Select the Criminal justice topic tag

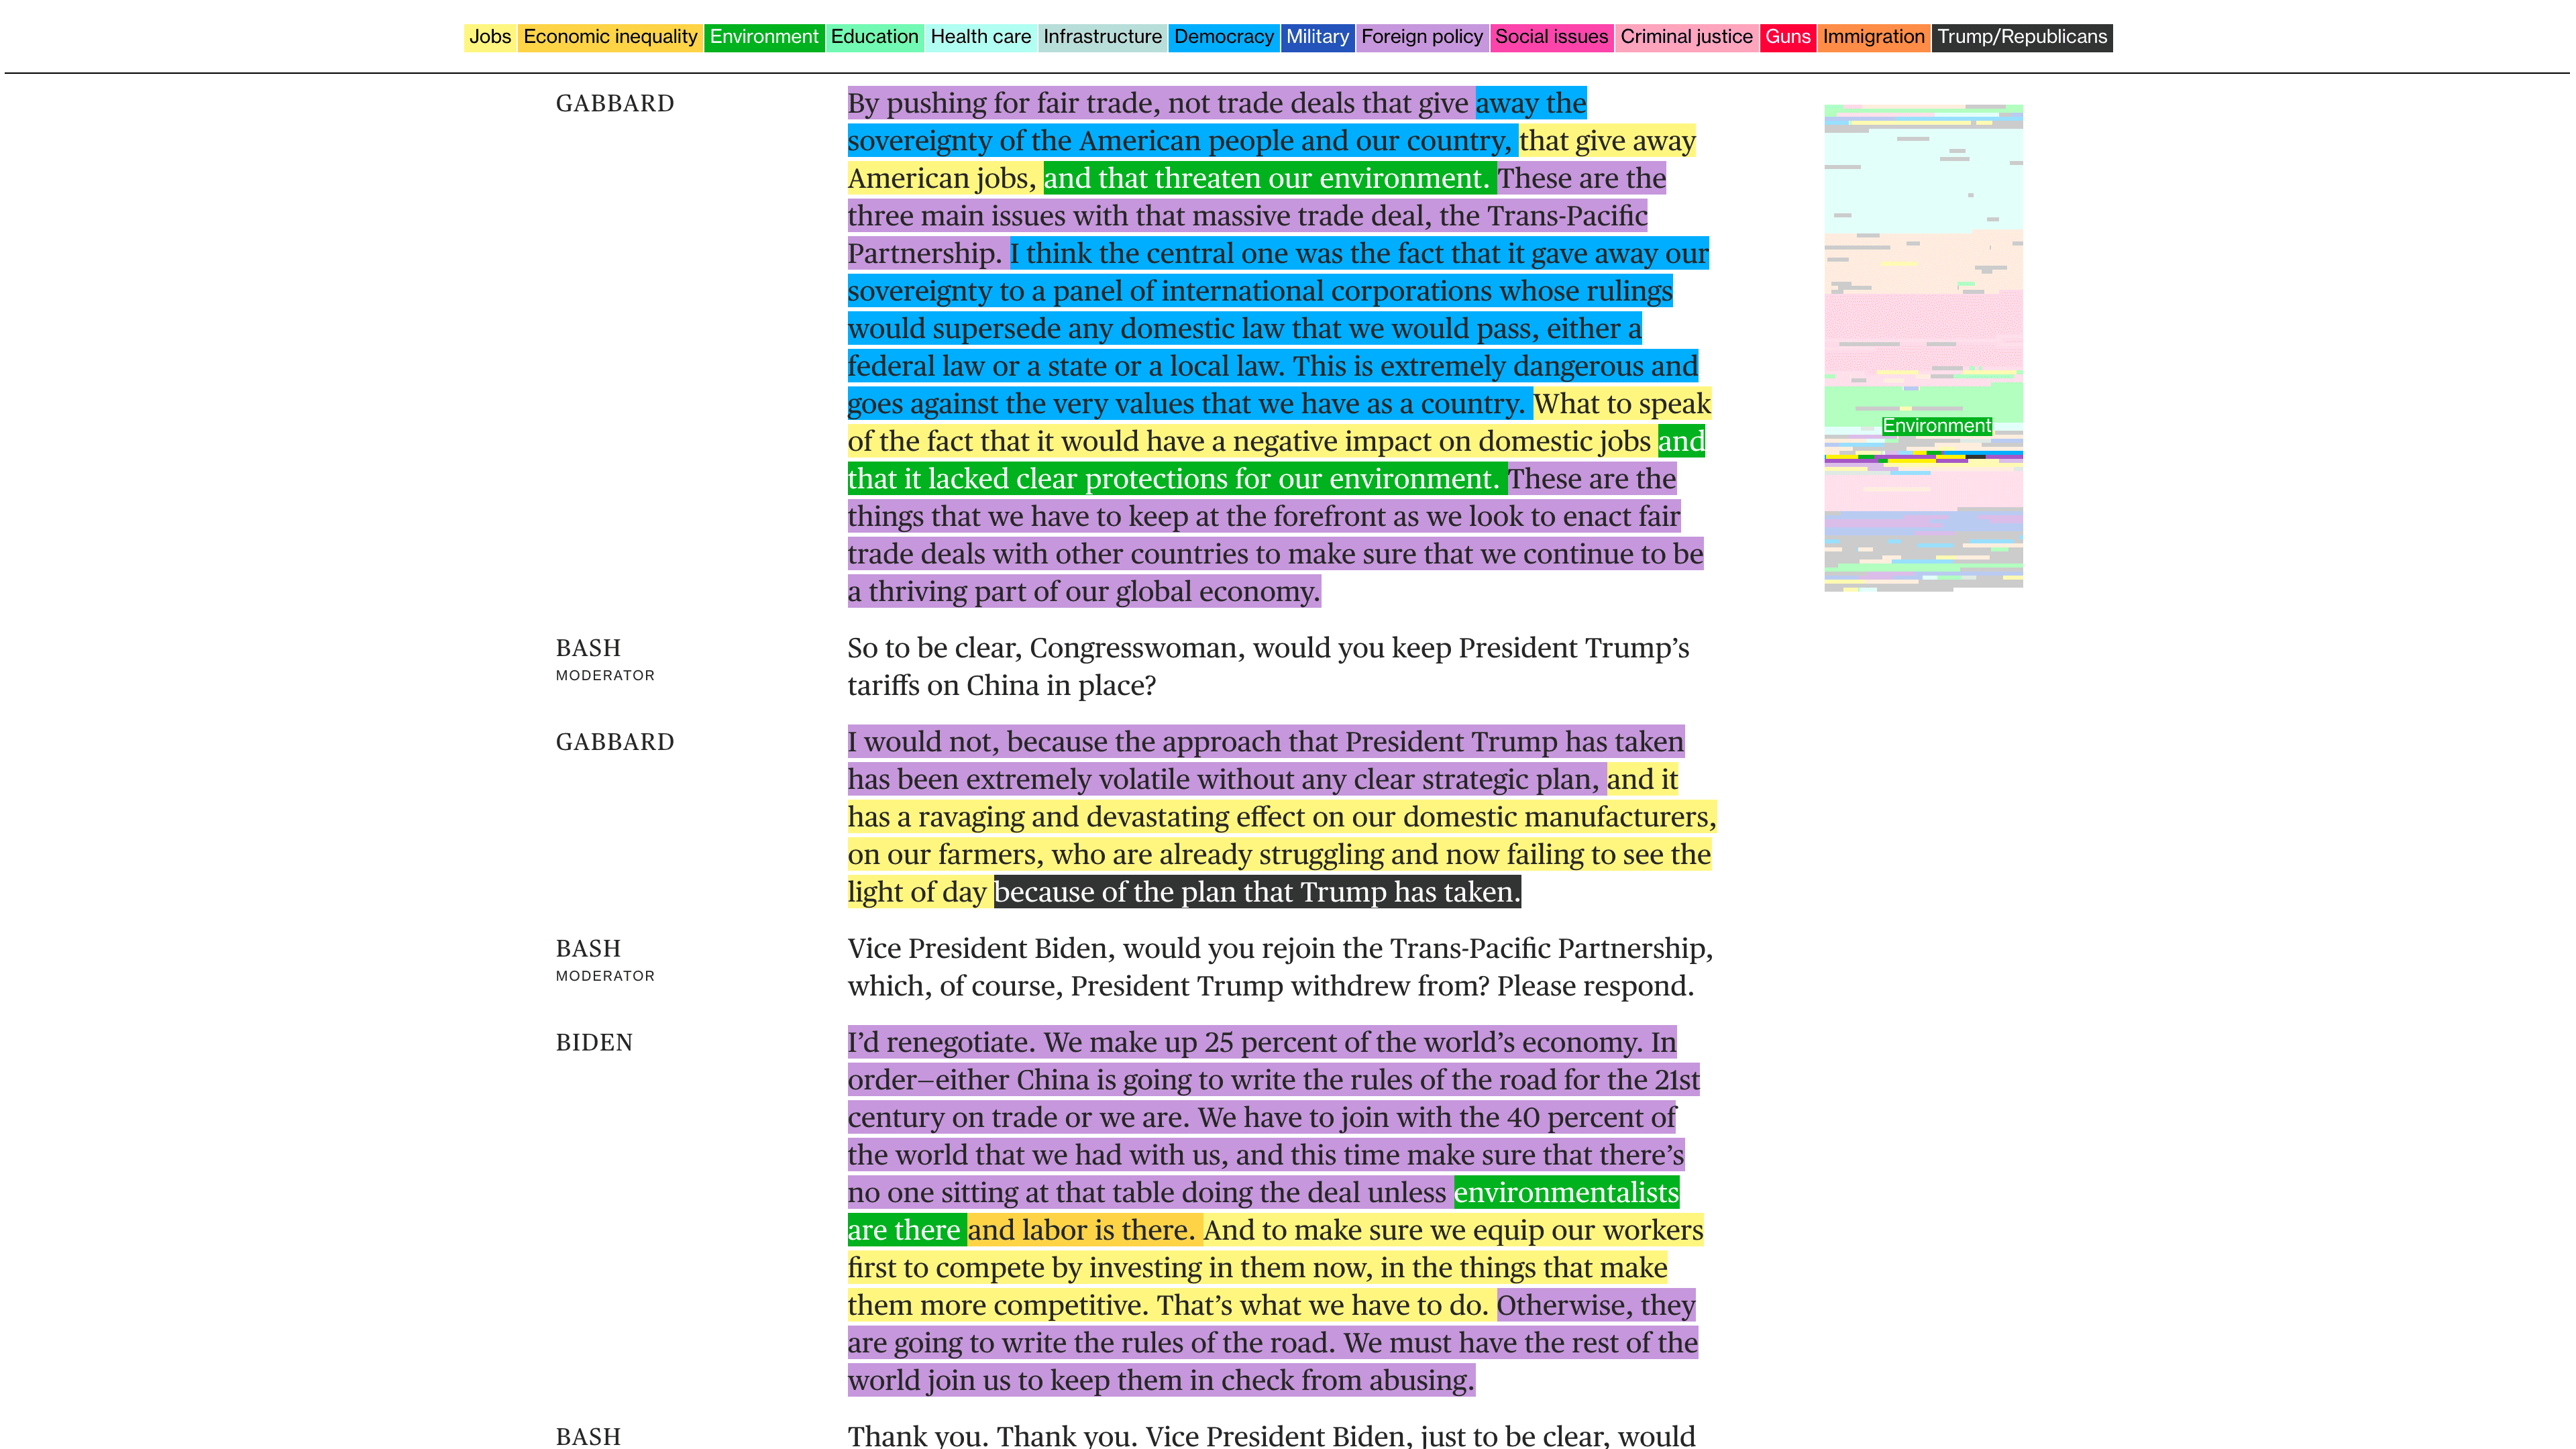1686,37
